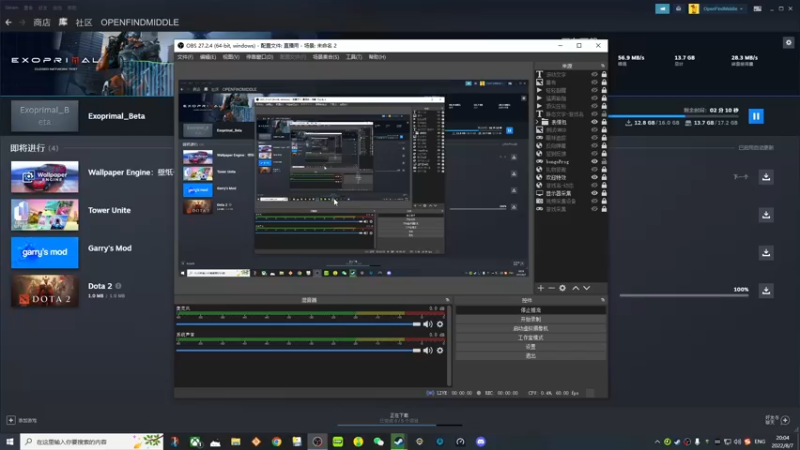Switch to Google Chrome on the taskbar
The image size is (800, 450).
[x=277, y=442]
